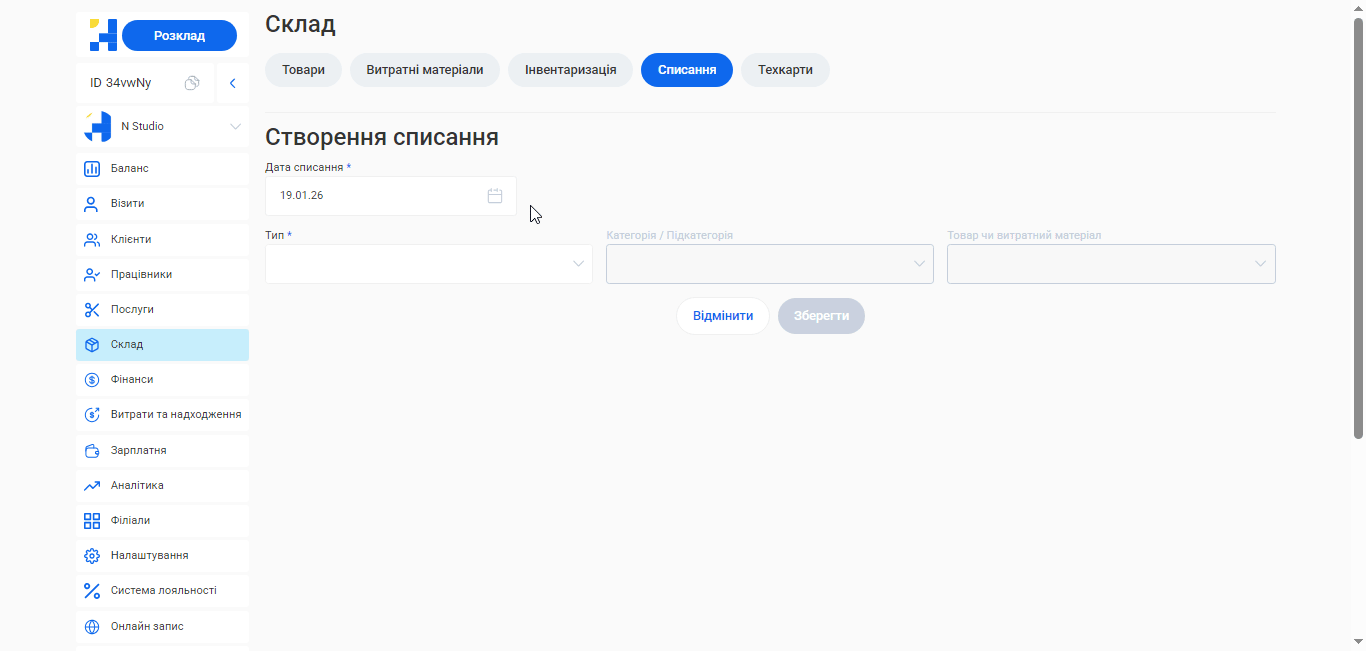Screen dimensions: 1366x651
Task: Click the globe icon for Онлайн запис
Action: 92,626
